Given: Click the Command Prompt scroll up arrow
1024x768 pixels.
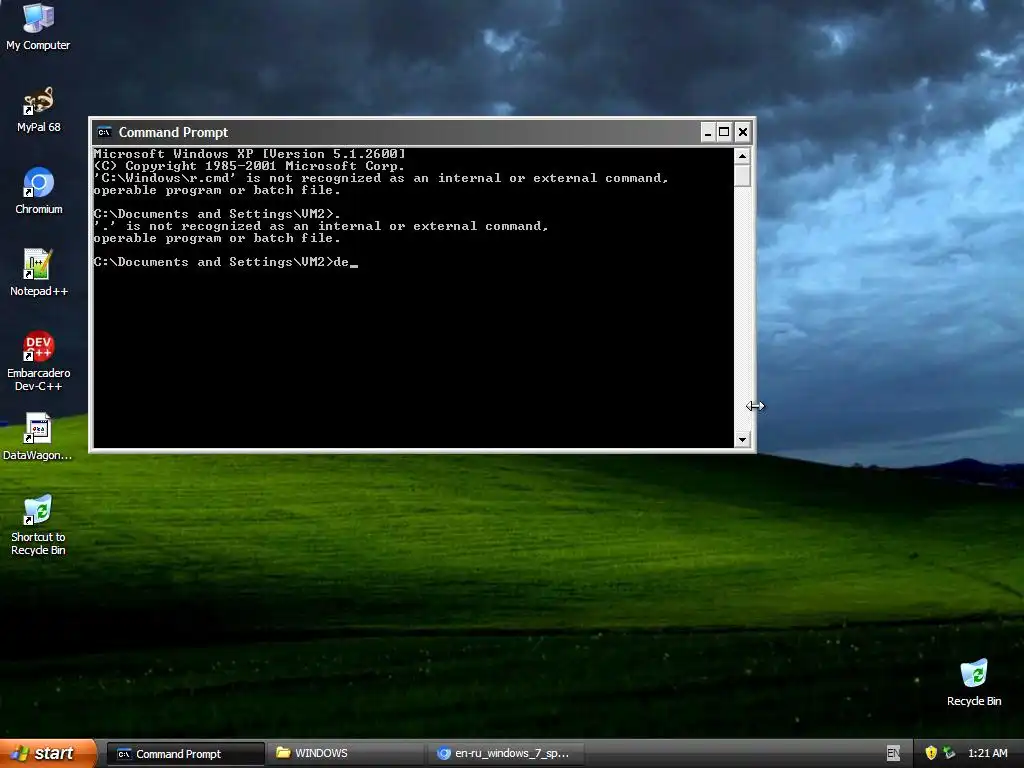Looking at the screenshot, I should [x=742, y=156].
